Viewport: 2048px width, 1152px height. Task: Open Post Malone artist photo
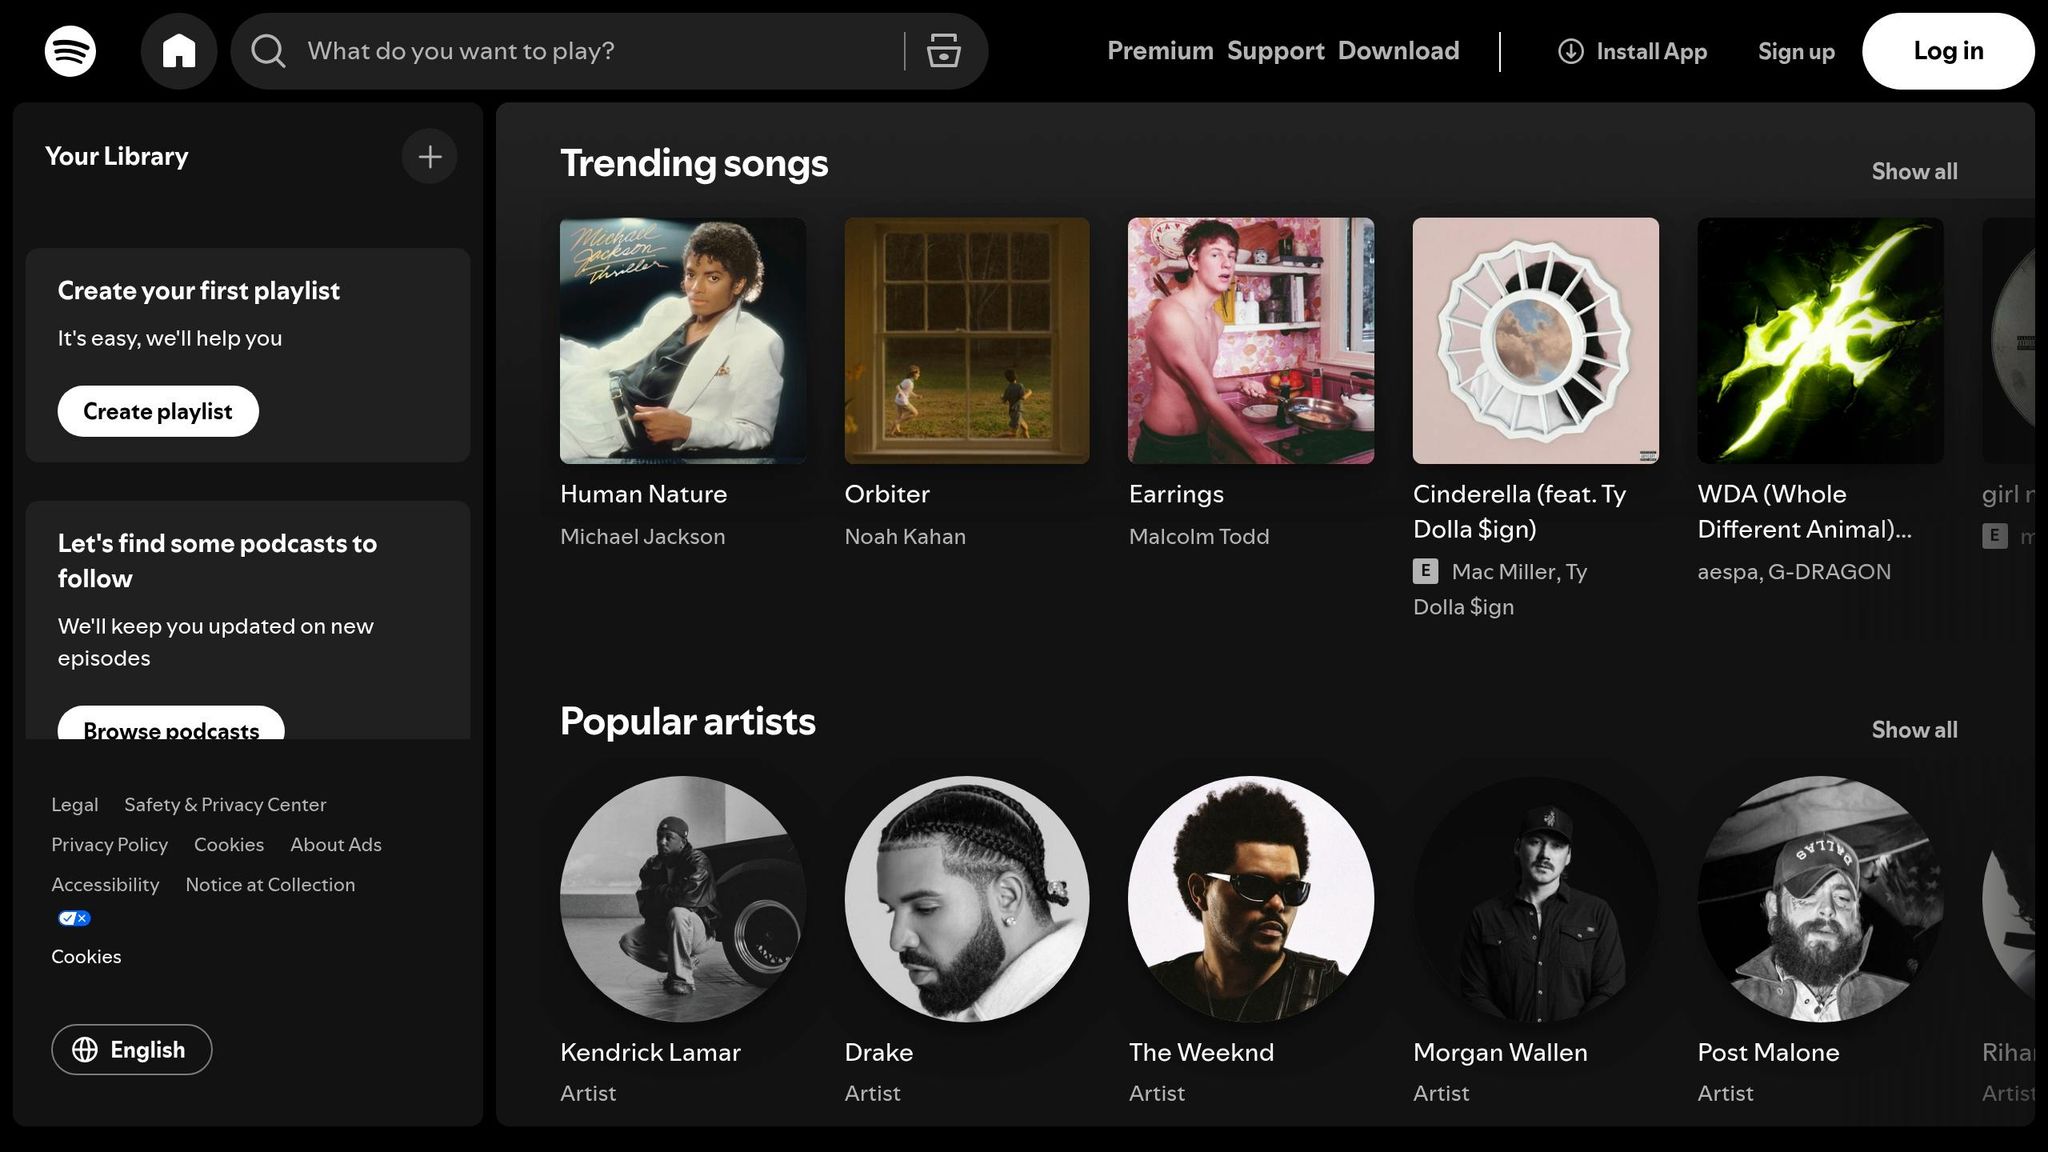(1820, 899)
